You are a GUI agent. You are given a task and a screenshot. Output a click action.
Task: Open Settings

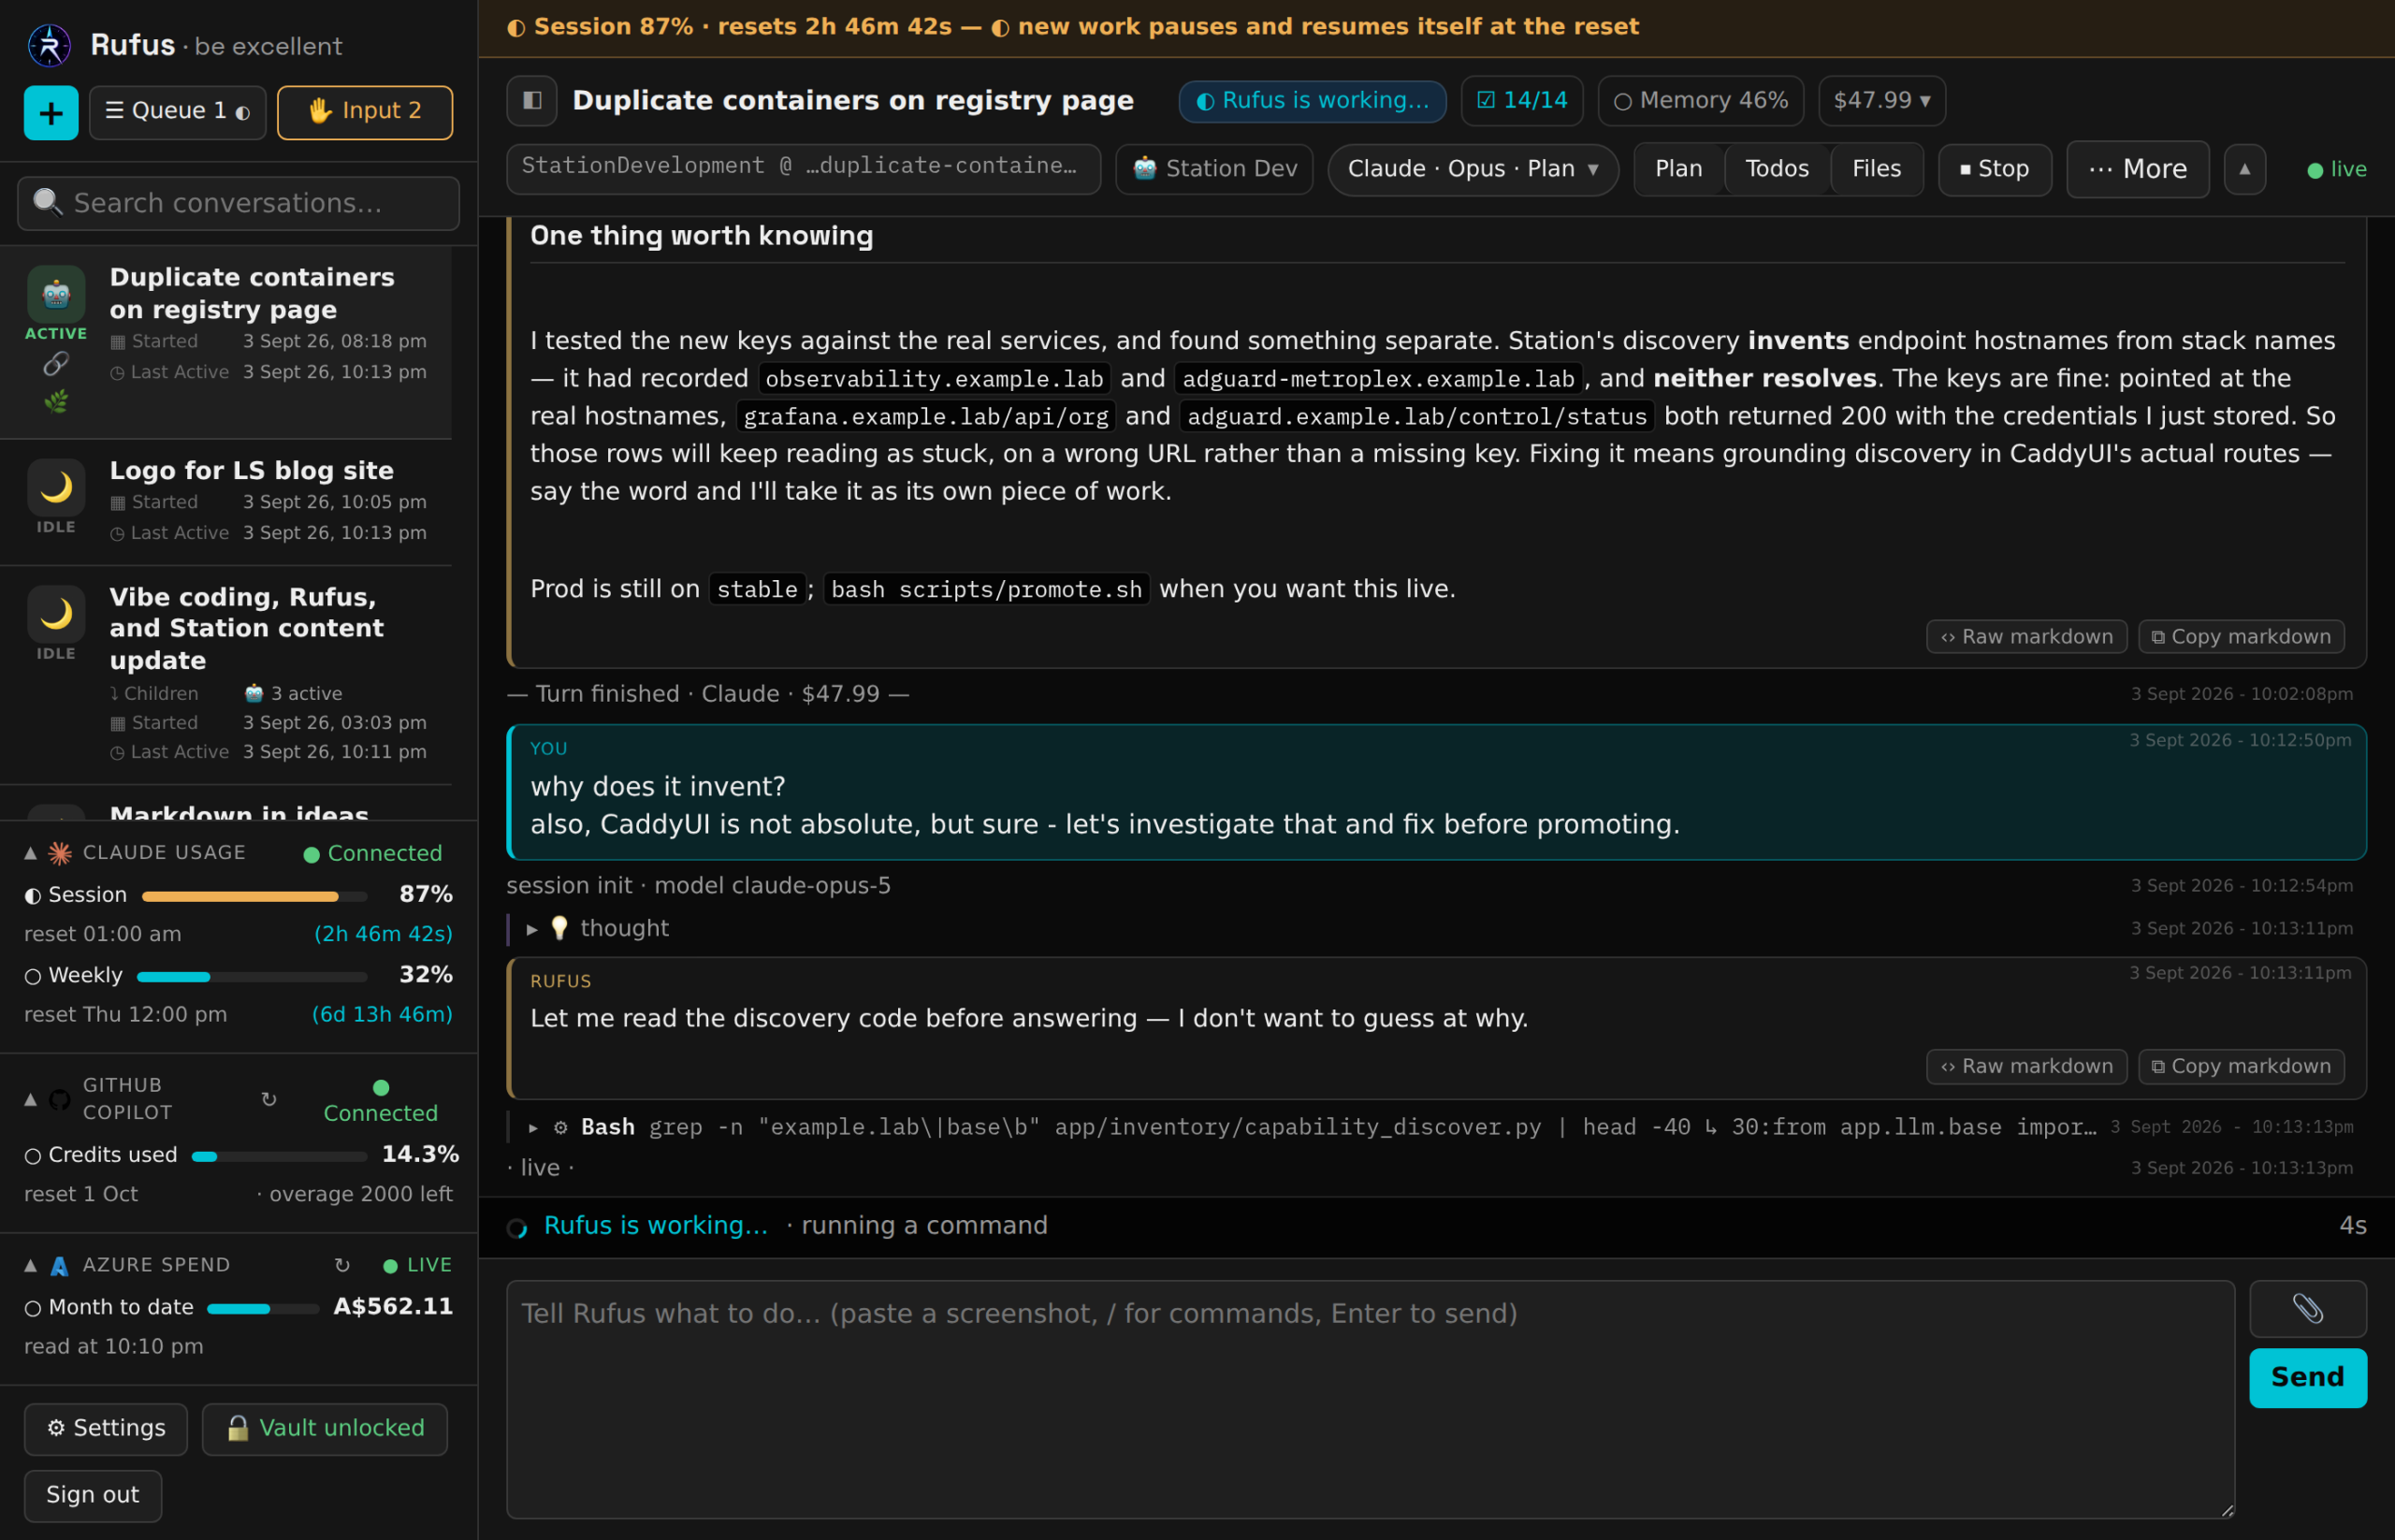point(105,1428)
